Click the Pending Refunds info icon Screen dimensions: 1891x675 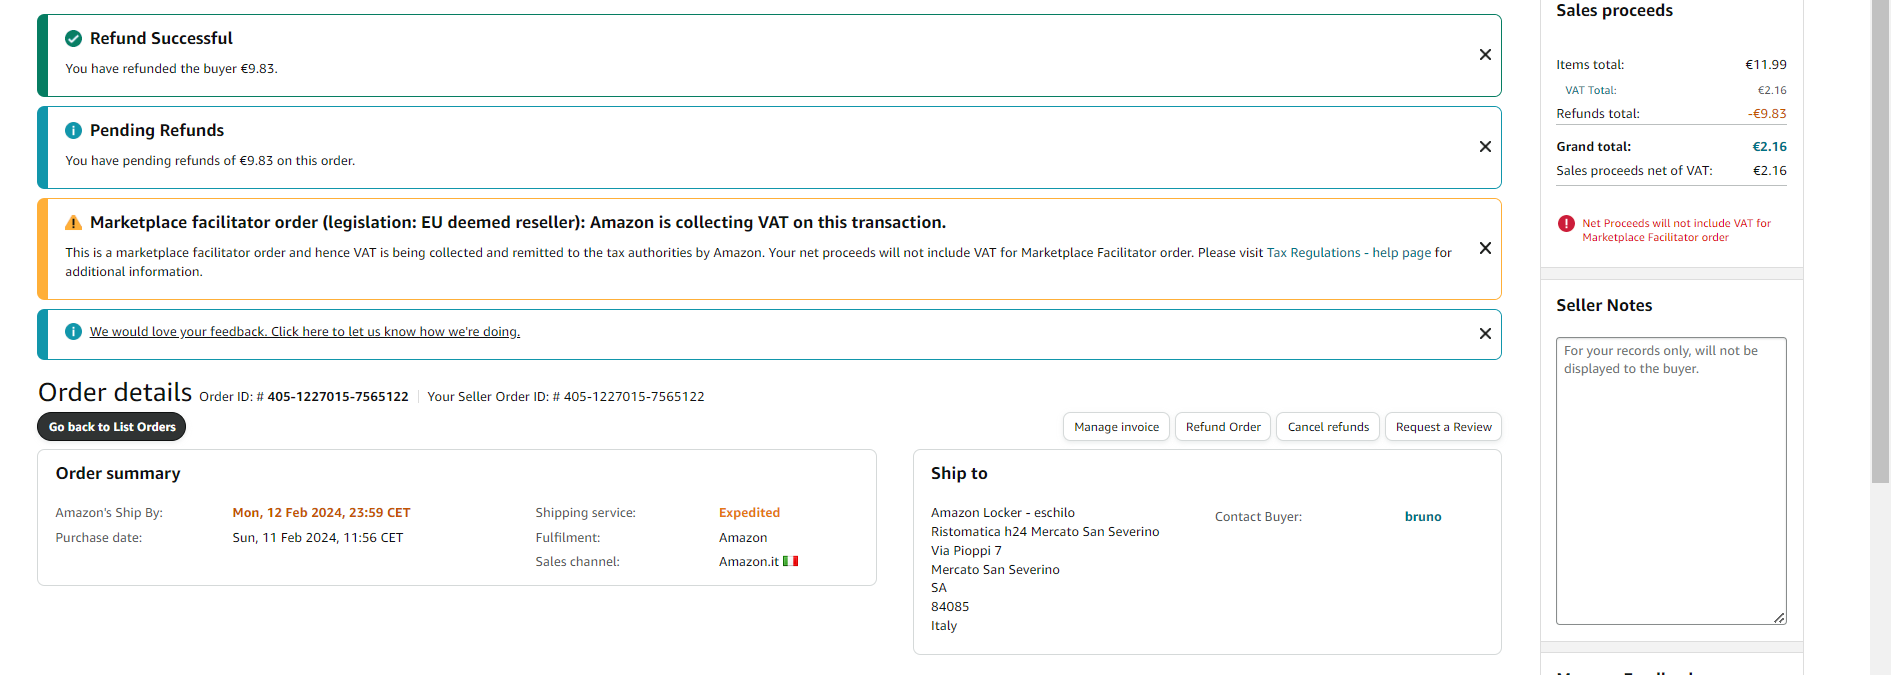(x=73, y=131)
